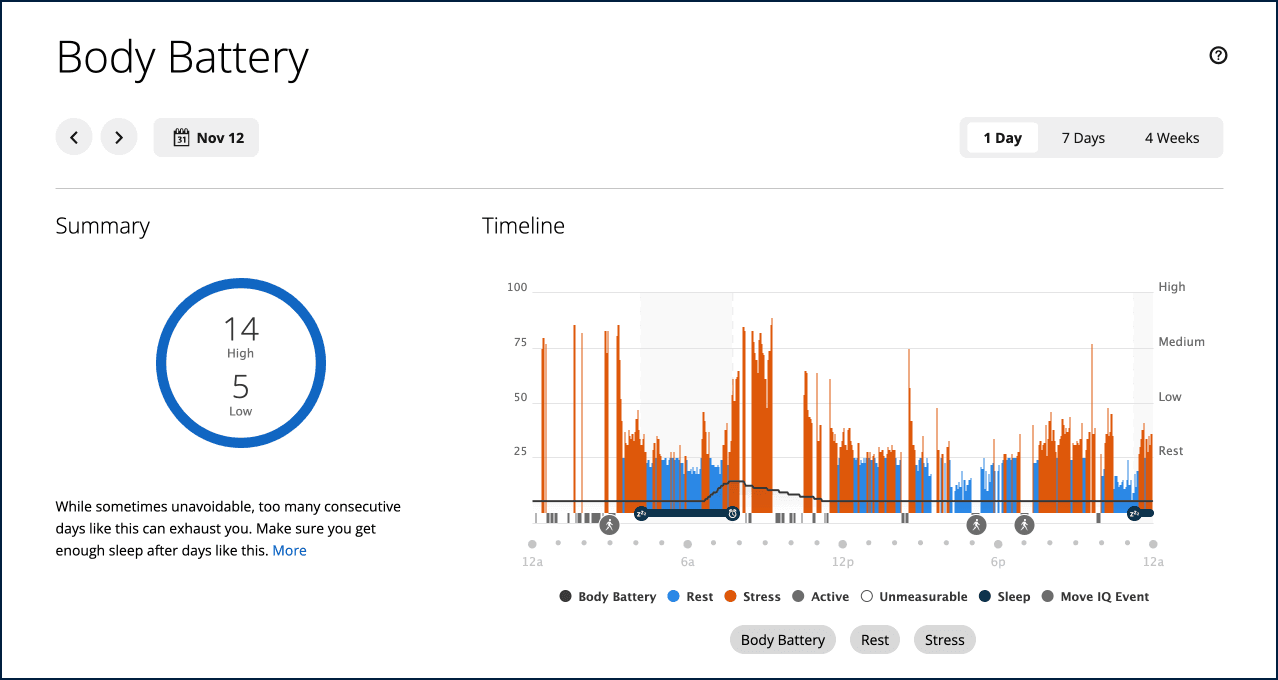Toggle Unmeasurable series in legend
This screenshot has height=680, width=1278.
tap(914, 597)
